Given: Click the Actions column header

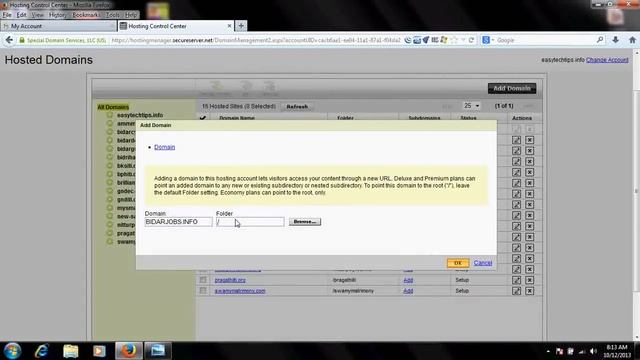Looking at the screenshot, I should point(522,118).
